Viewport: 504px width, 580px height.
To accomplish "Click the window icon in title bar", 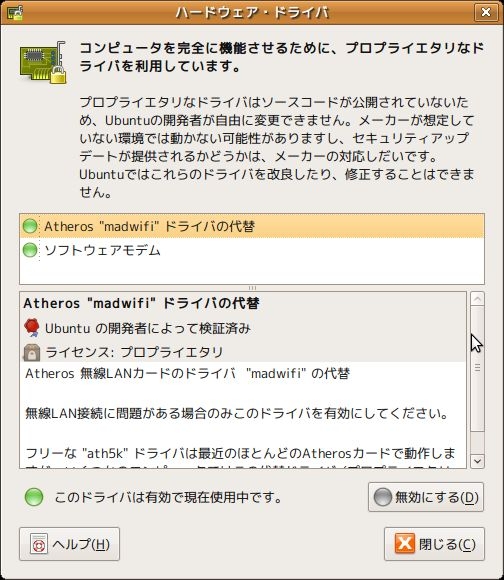I will click(x=15, y=12).
